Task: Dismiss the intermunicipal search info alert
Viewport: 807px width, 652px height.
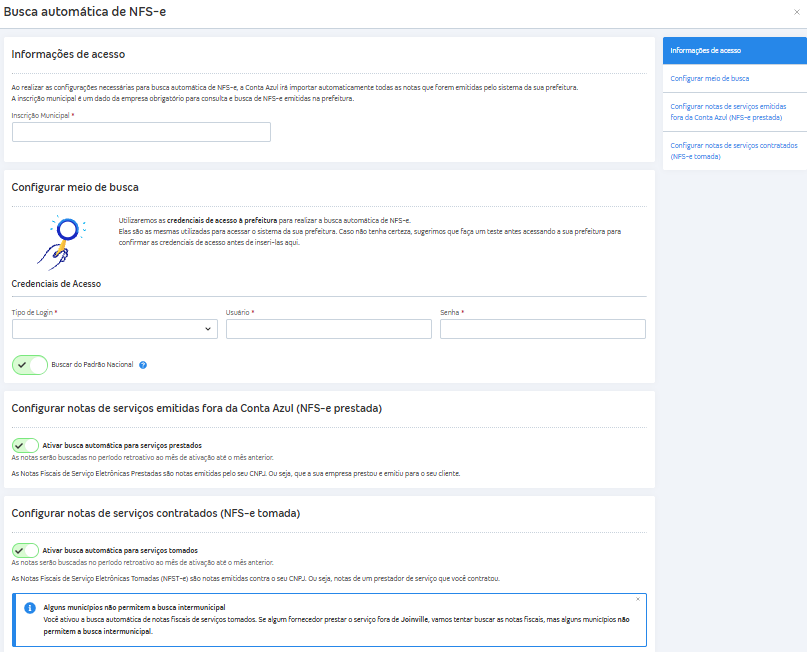Action: pos(638,599)
